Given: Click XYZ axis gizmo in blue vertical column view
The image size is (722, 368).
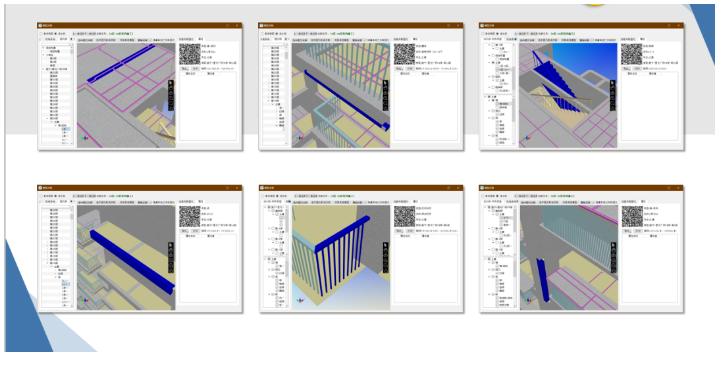Looking at the screenshot, I should pyautogui.click(x=527, y=300).
